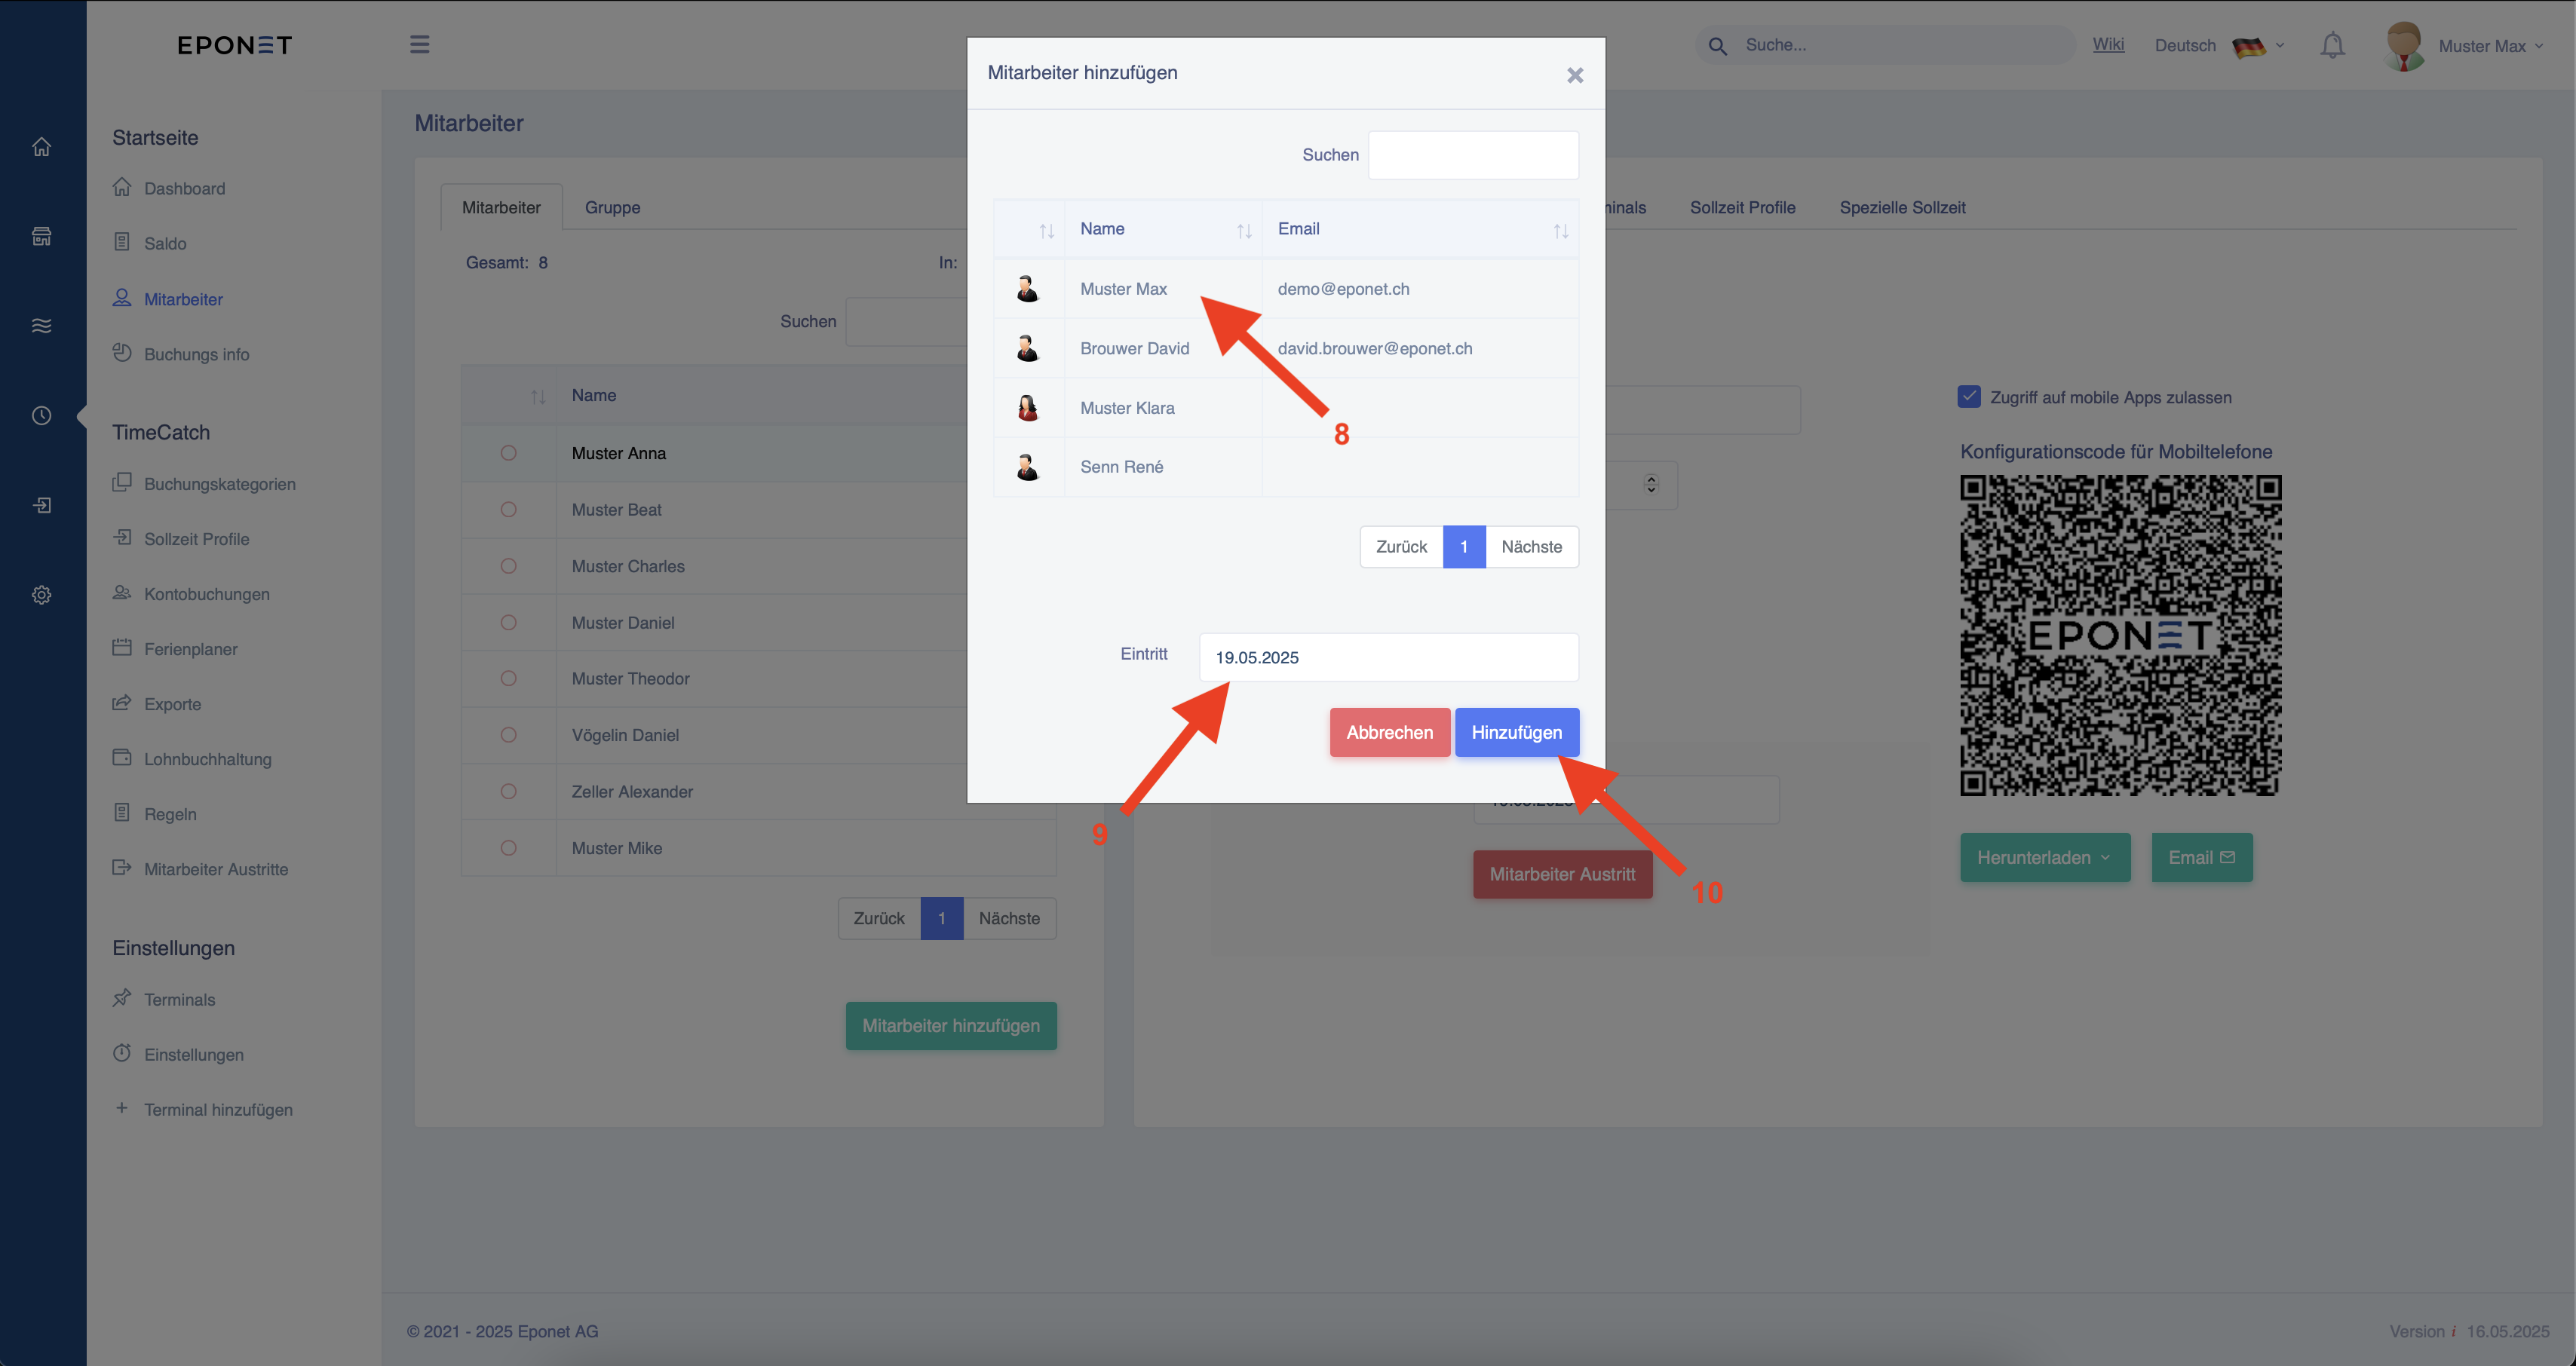Expand the Muster Max user menu
The height and width of the screenshot is (1366, 2576).
[x=2465, y=46]
